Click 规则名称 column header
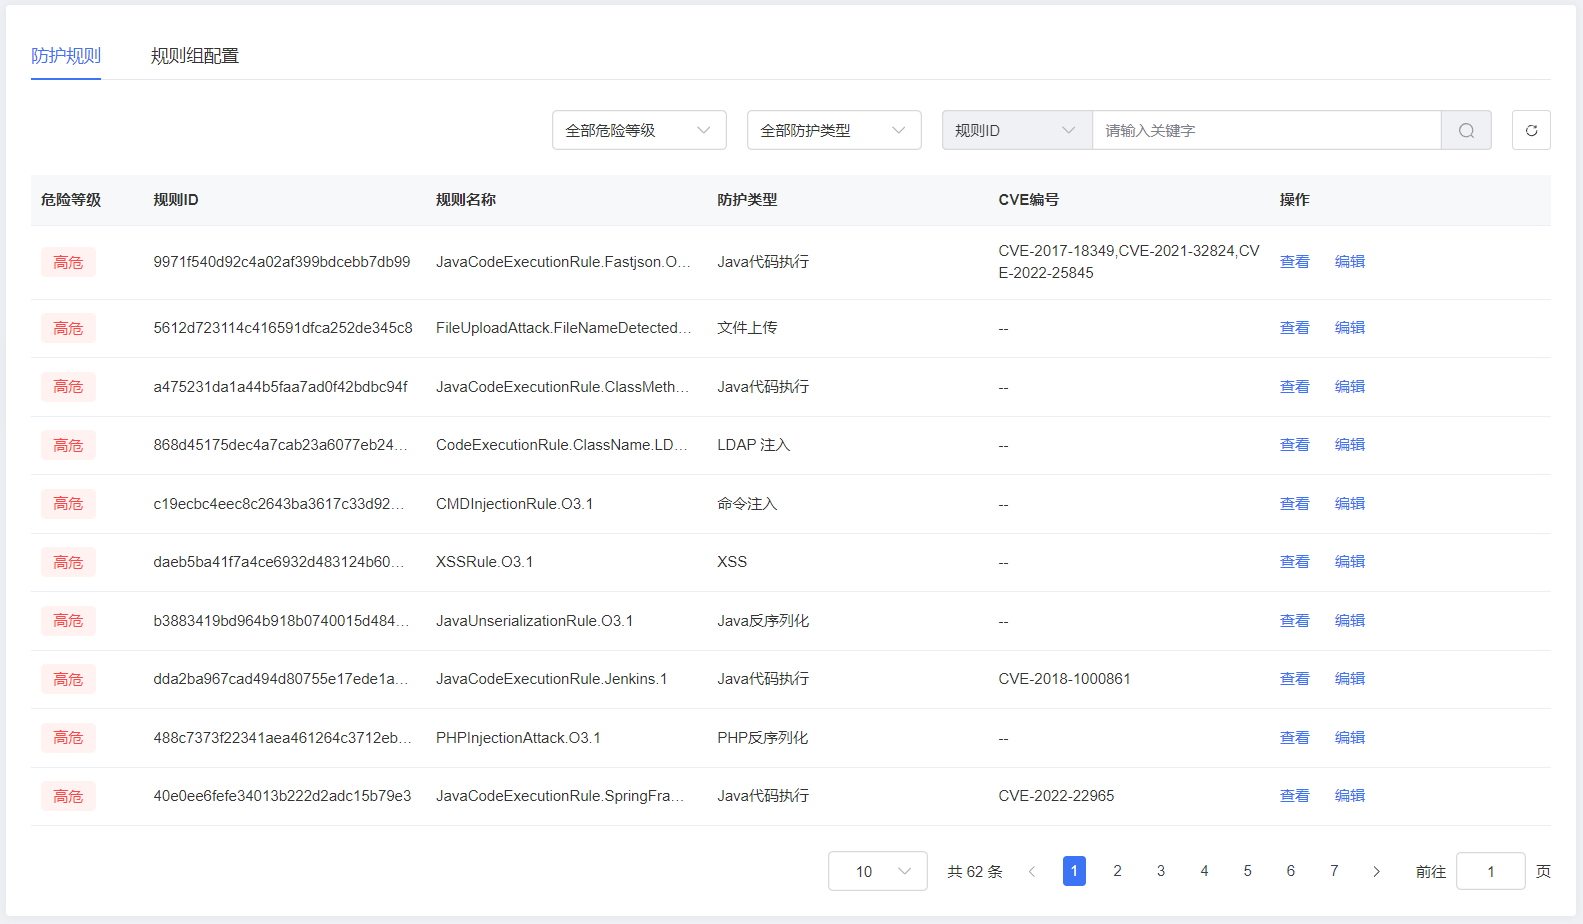This screenshot has width=1583, height=924. click(x=466, y=200)
